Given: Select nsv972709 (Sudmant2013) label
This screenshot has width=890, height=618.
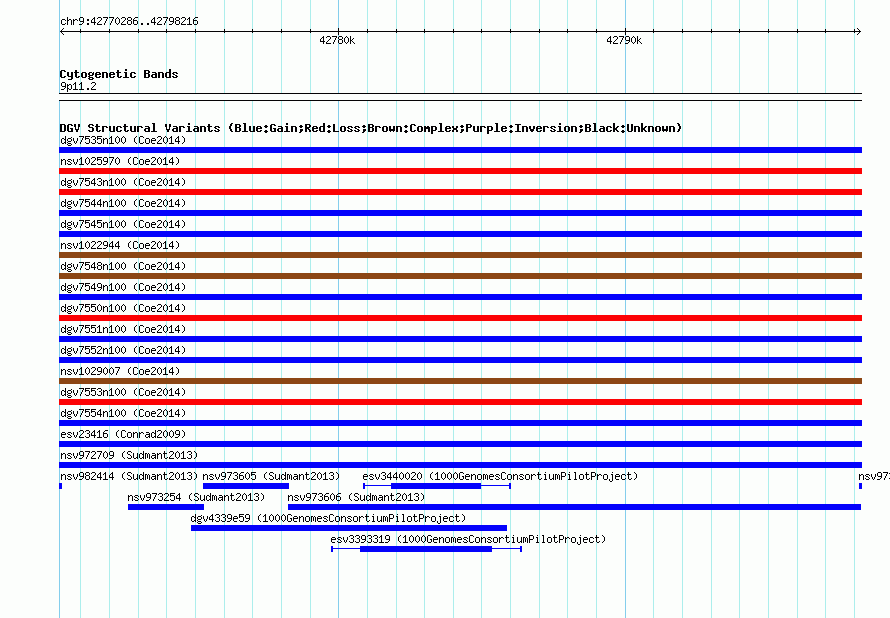Looking at the screenshot, I should click(129, 455).
